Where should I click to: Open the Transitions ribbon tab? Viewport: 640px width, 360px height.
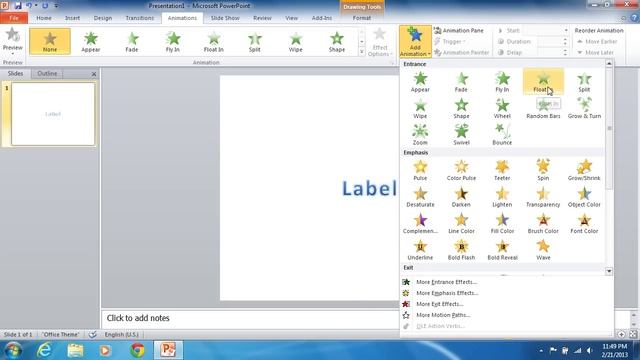140,18
